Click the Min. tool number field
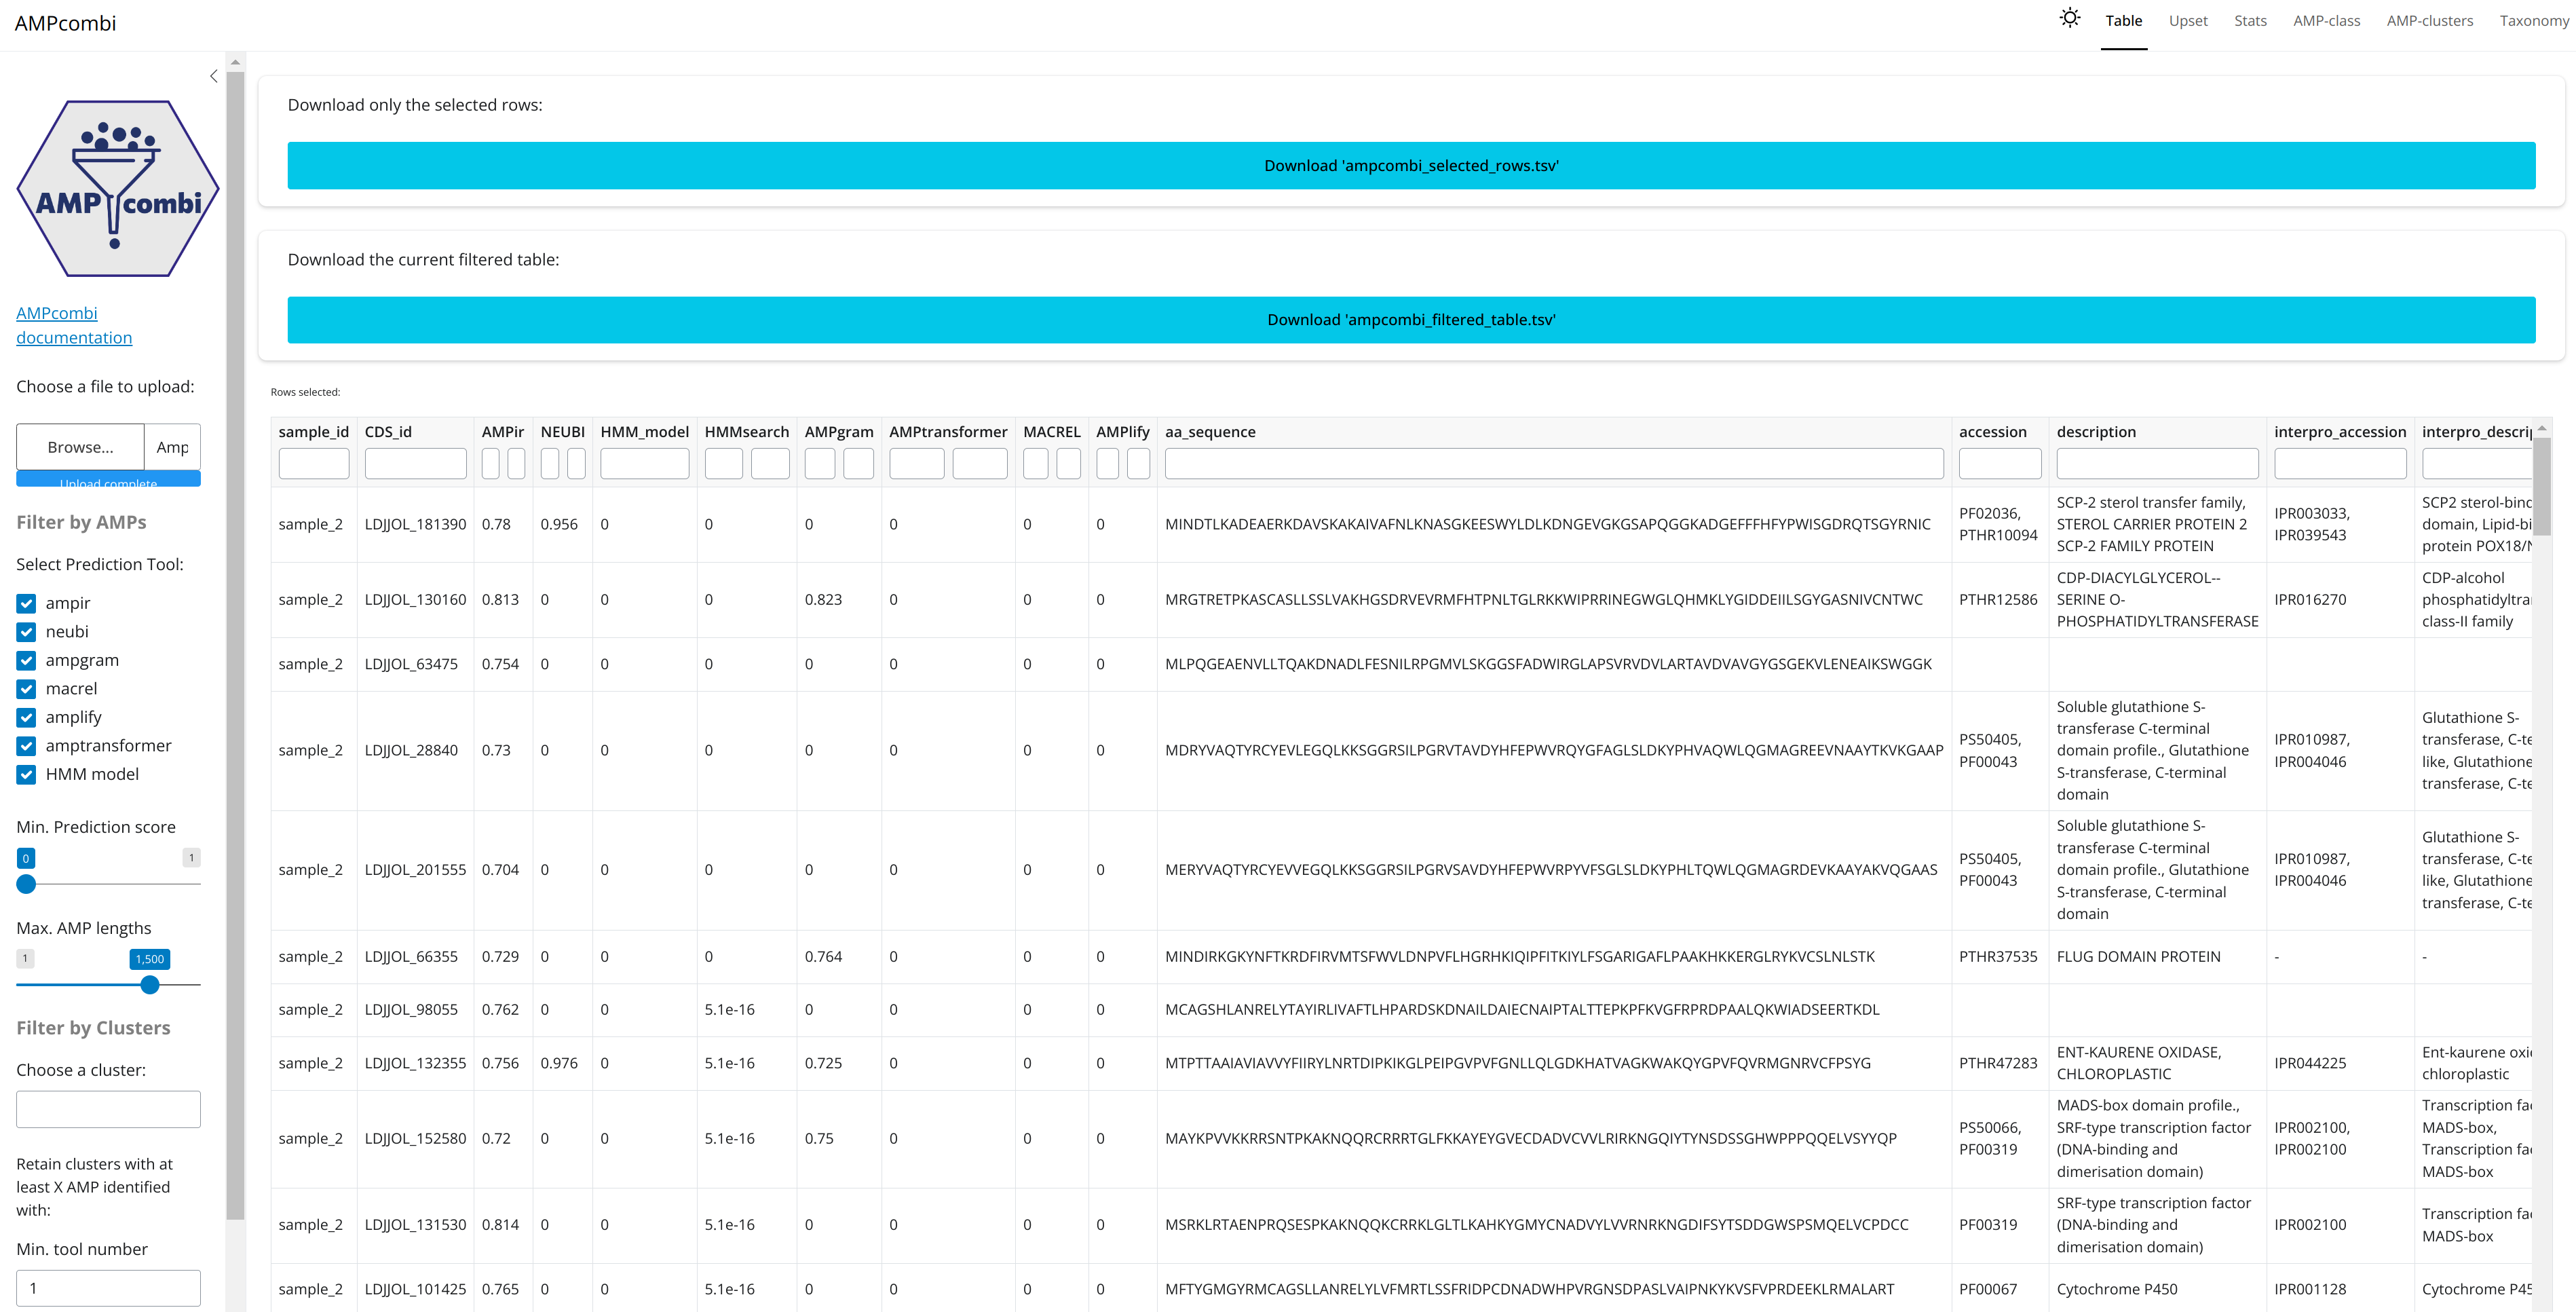The image size is (2576, 1312). point(108,1288)
